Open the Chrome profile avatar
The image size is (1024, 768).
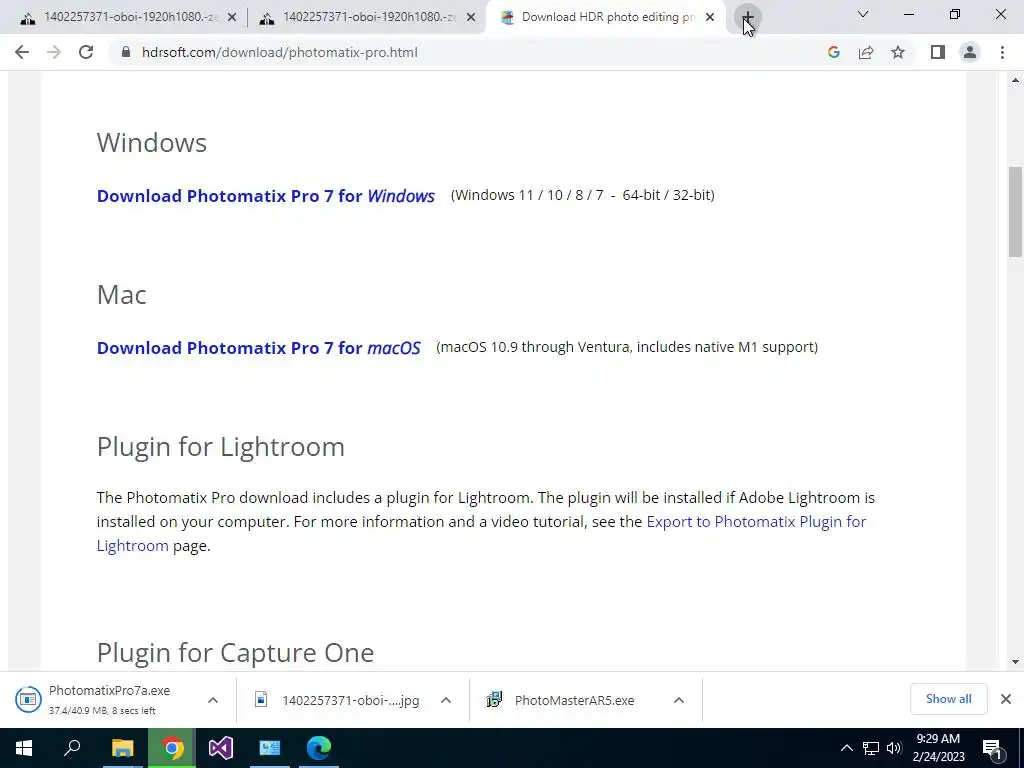(x=970, y=52)
